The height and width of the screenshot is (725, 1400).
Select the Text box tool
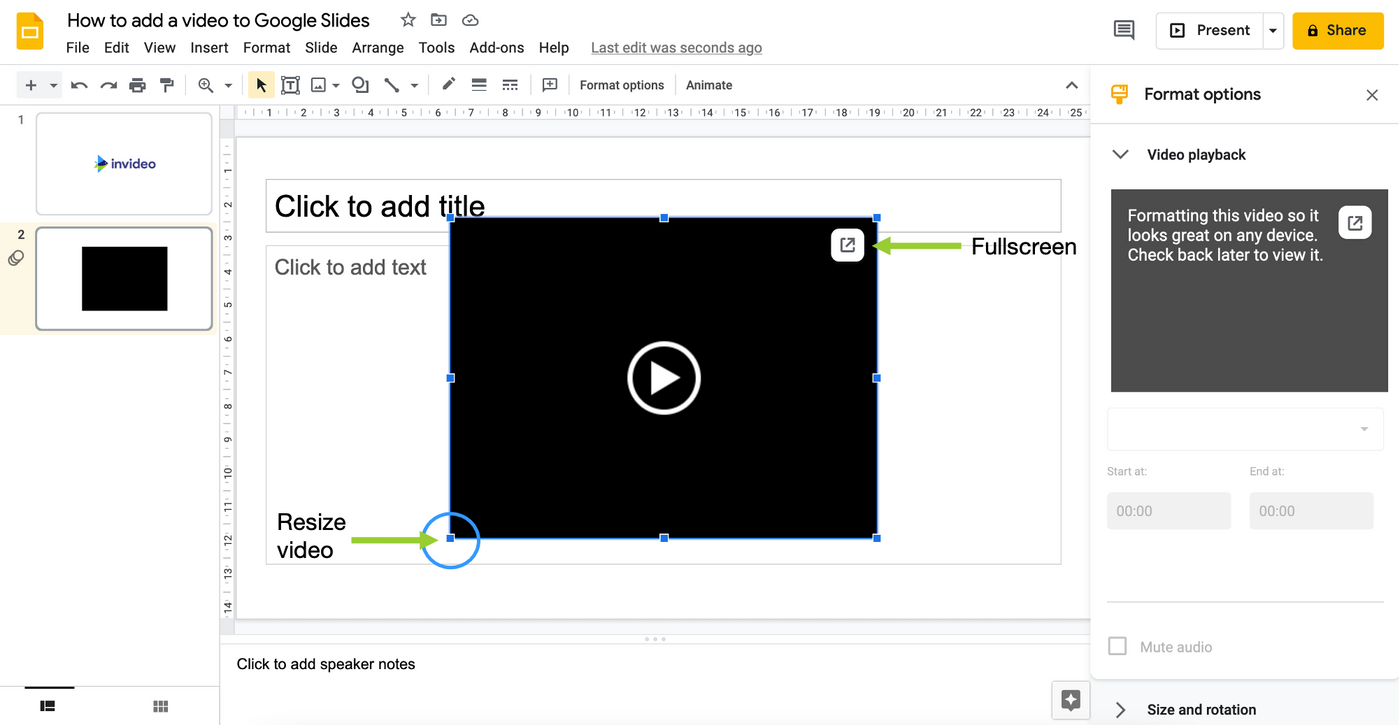[x=290, y=85]
